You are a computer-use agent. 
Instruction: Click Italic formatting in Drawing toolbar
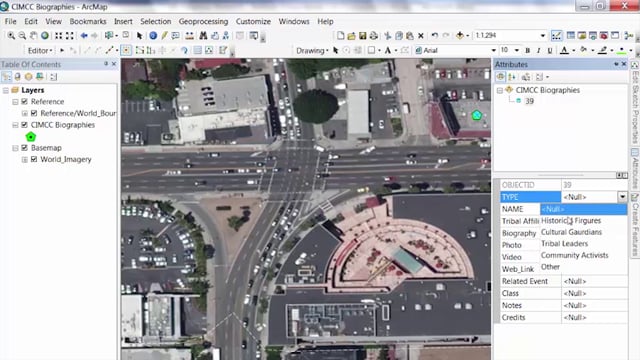click(x=539, y=50)
